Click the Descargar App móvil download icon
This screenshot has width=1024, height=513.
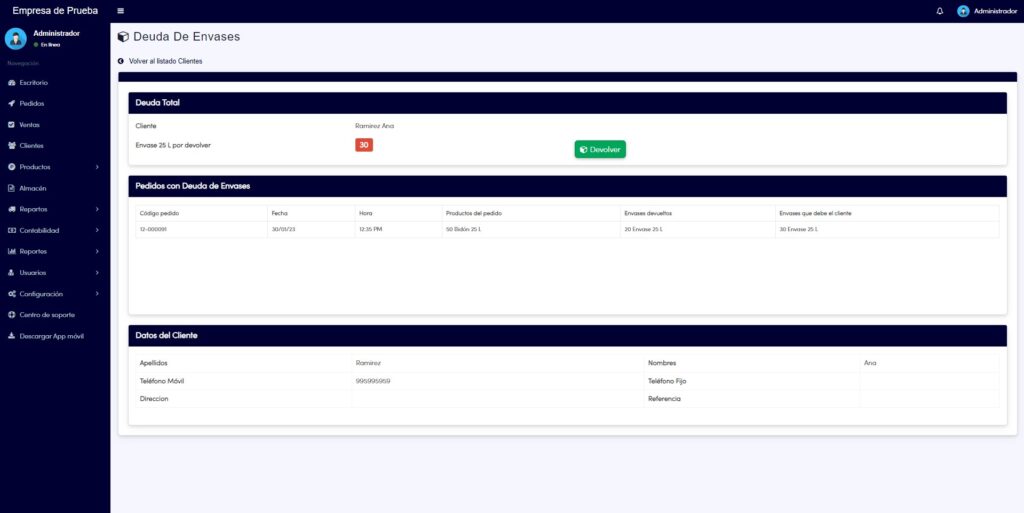[11, 336]
